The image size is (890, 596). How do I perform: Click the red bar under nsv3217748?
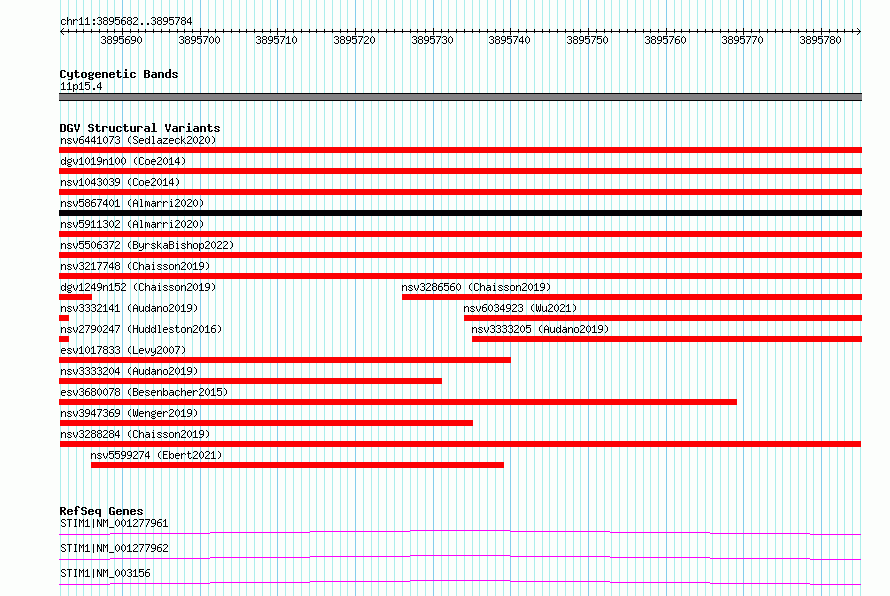[x=460, y=276]
